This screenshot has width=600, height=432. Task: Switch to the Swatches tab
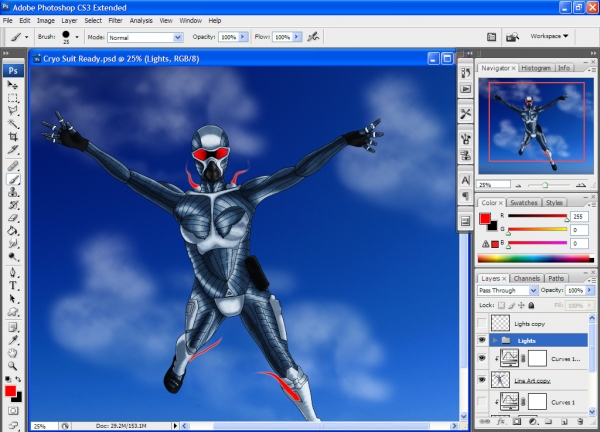click(x=523, y=202)
